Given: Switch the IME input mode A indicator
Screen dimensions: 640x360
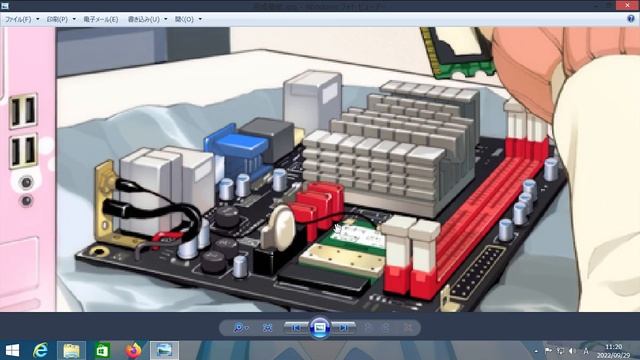Looking at the screenshot, I should 587,351.
